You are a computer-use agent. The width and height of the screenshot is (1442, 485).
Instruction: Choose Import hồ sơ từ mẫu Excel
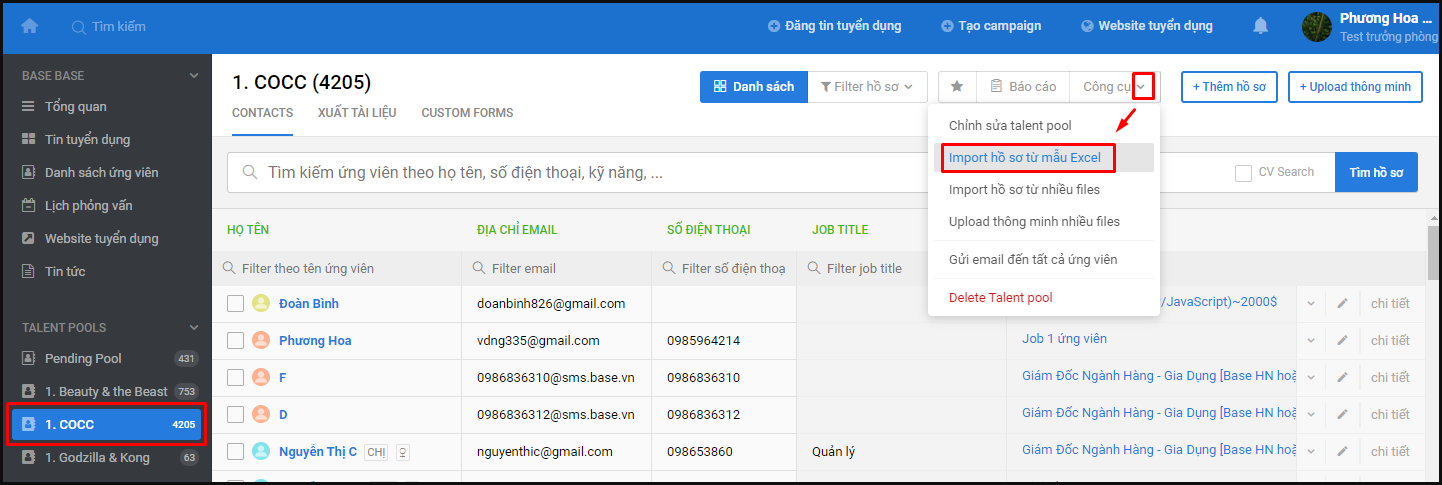click(1044, 158)
